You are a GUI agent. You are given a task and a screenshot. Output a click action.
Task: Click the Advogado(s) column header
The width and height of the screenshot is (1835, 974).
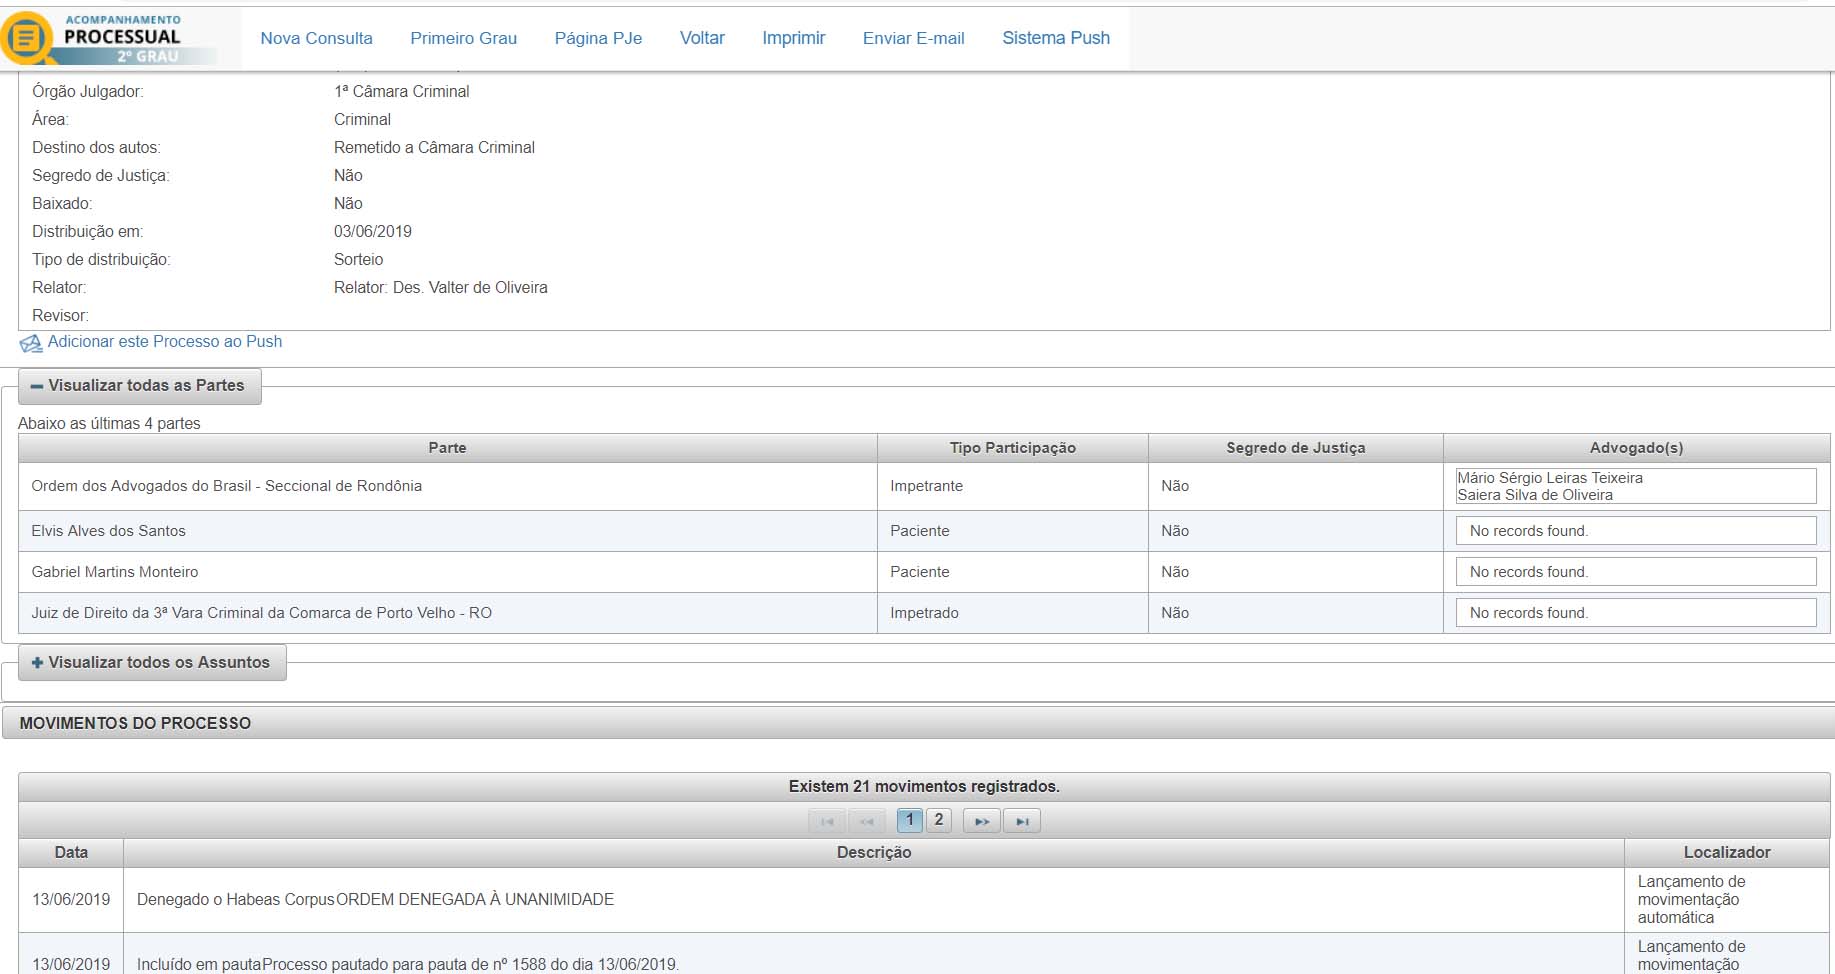pos(1636,448)
